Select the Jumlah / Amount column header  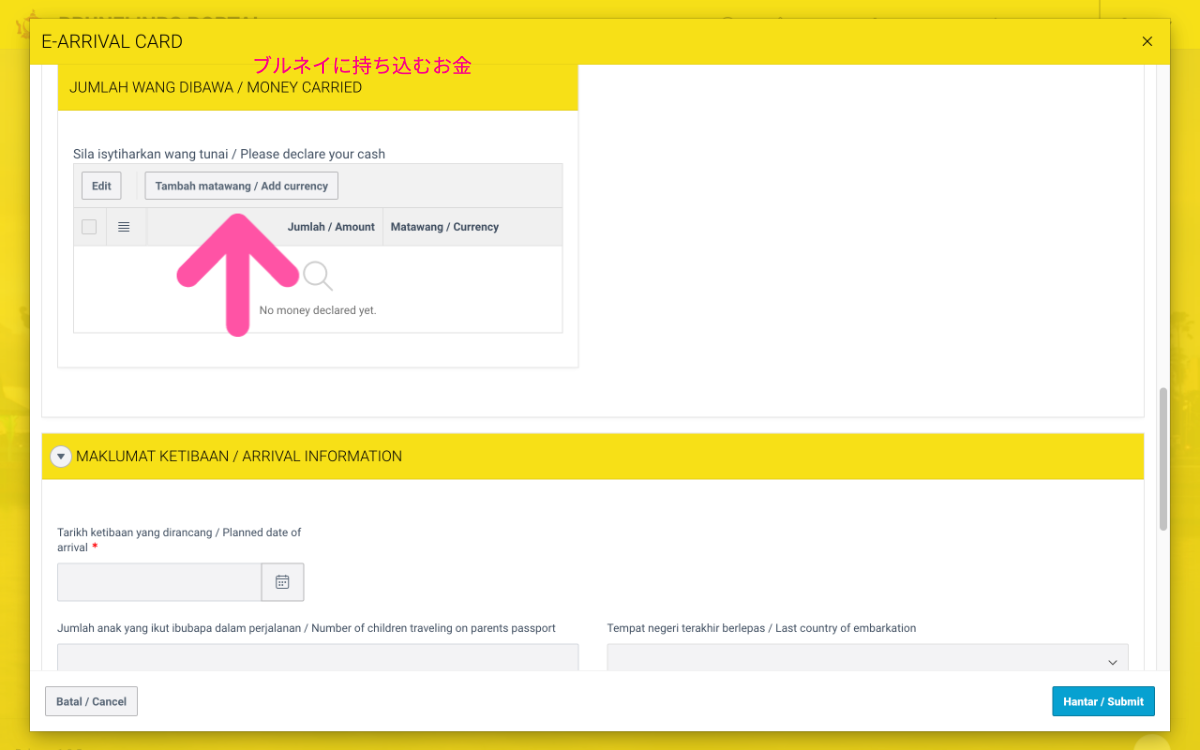pos(331,226)
